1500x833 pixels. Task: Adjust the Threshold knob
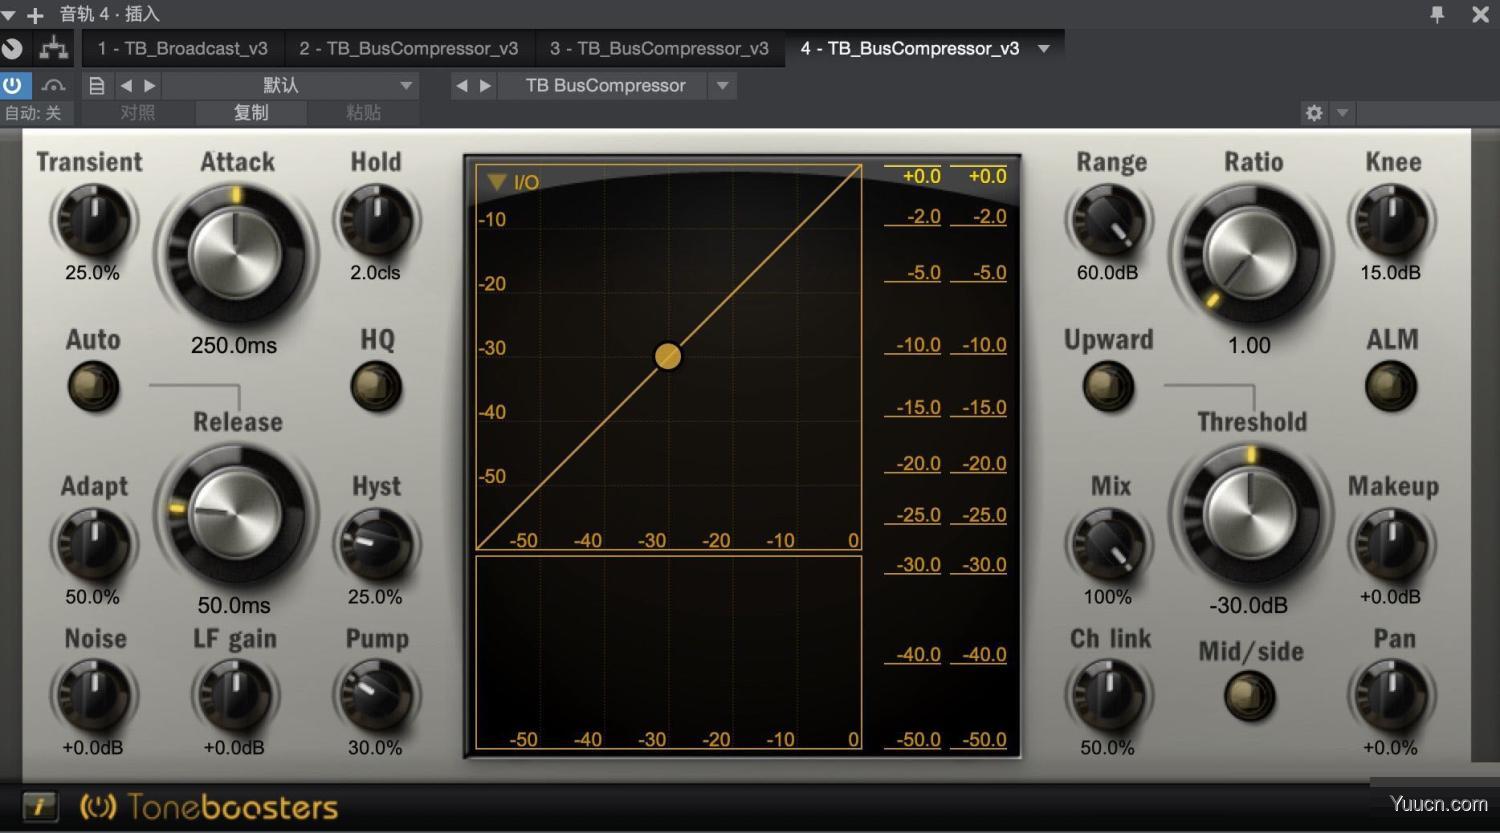point(1251,513)
